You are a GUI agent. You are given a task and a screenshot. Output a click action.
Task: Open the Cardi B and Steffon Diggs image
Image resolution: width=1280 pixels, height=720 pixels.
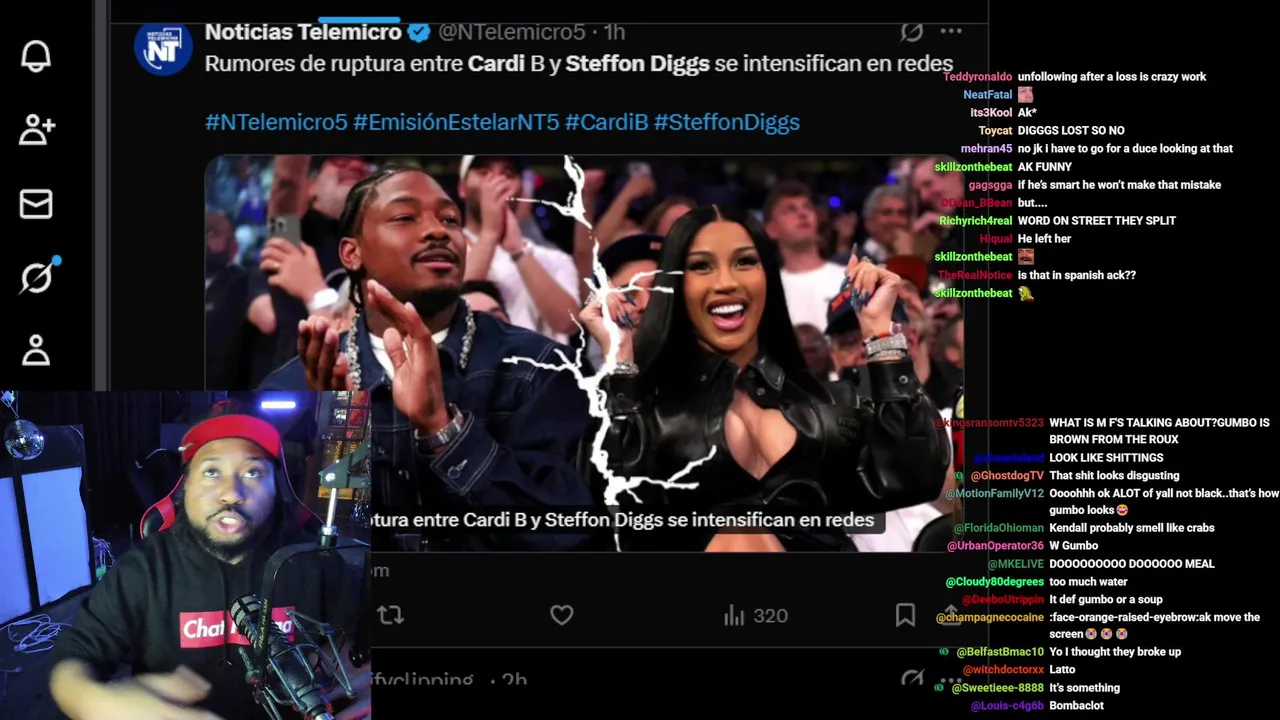pos(584,353)
